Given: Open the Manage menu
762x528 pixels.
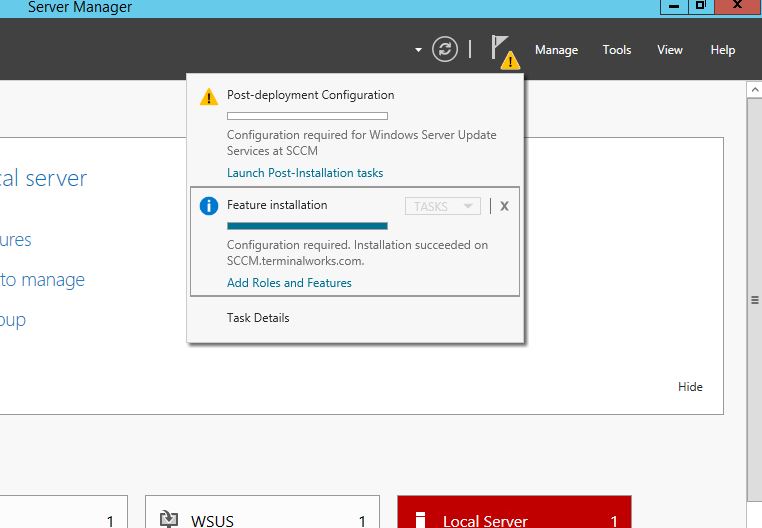Looking at the screenshot, I should tap(556, 50).
